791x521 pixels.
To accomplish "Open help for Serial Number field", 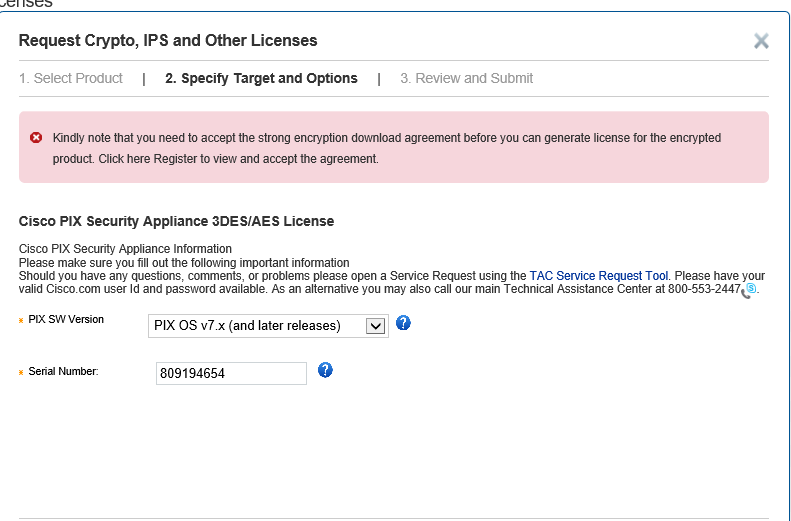I will [x=325, y=370].
